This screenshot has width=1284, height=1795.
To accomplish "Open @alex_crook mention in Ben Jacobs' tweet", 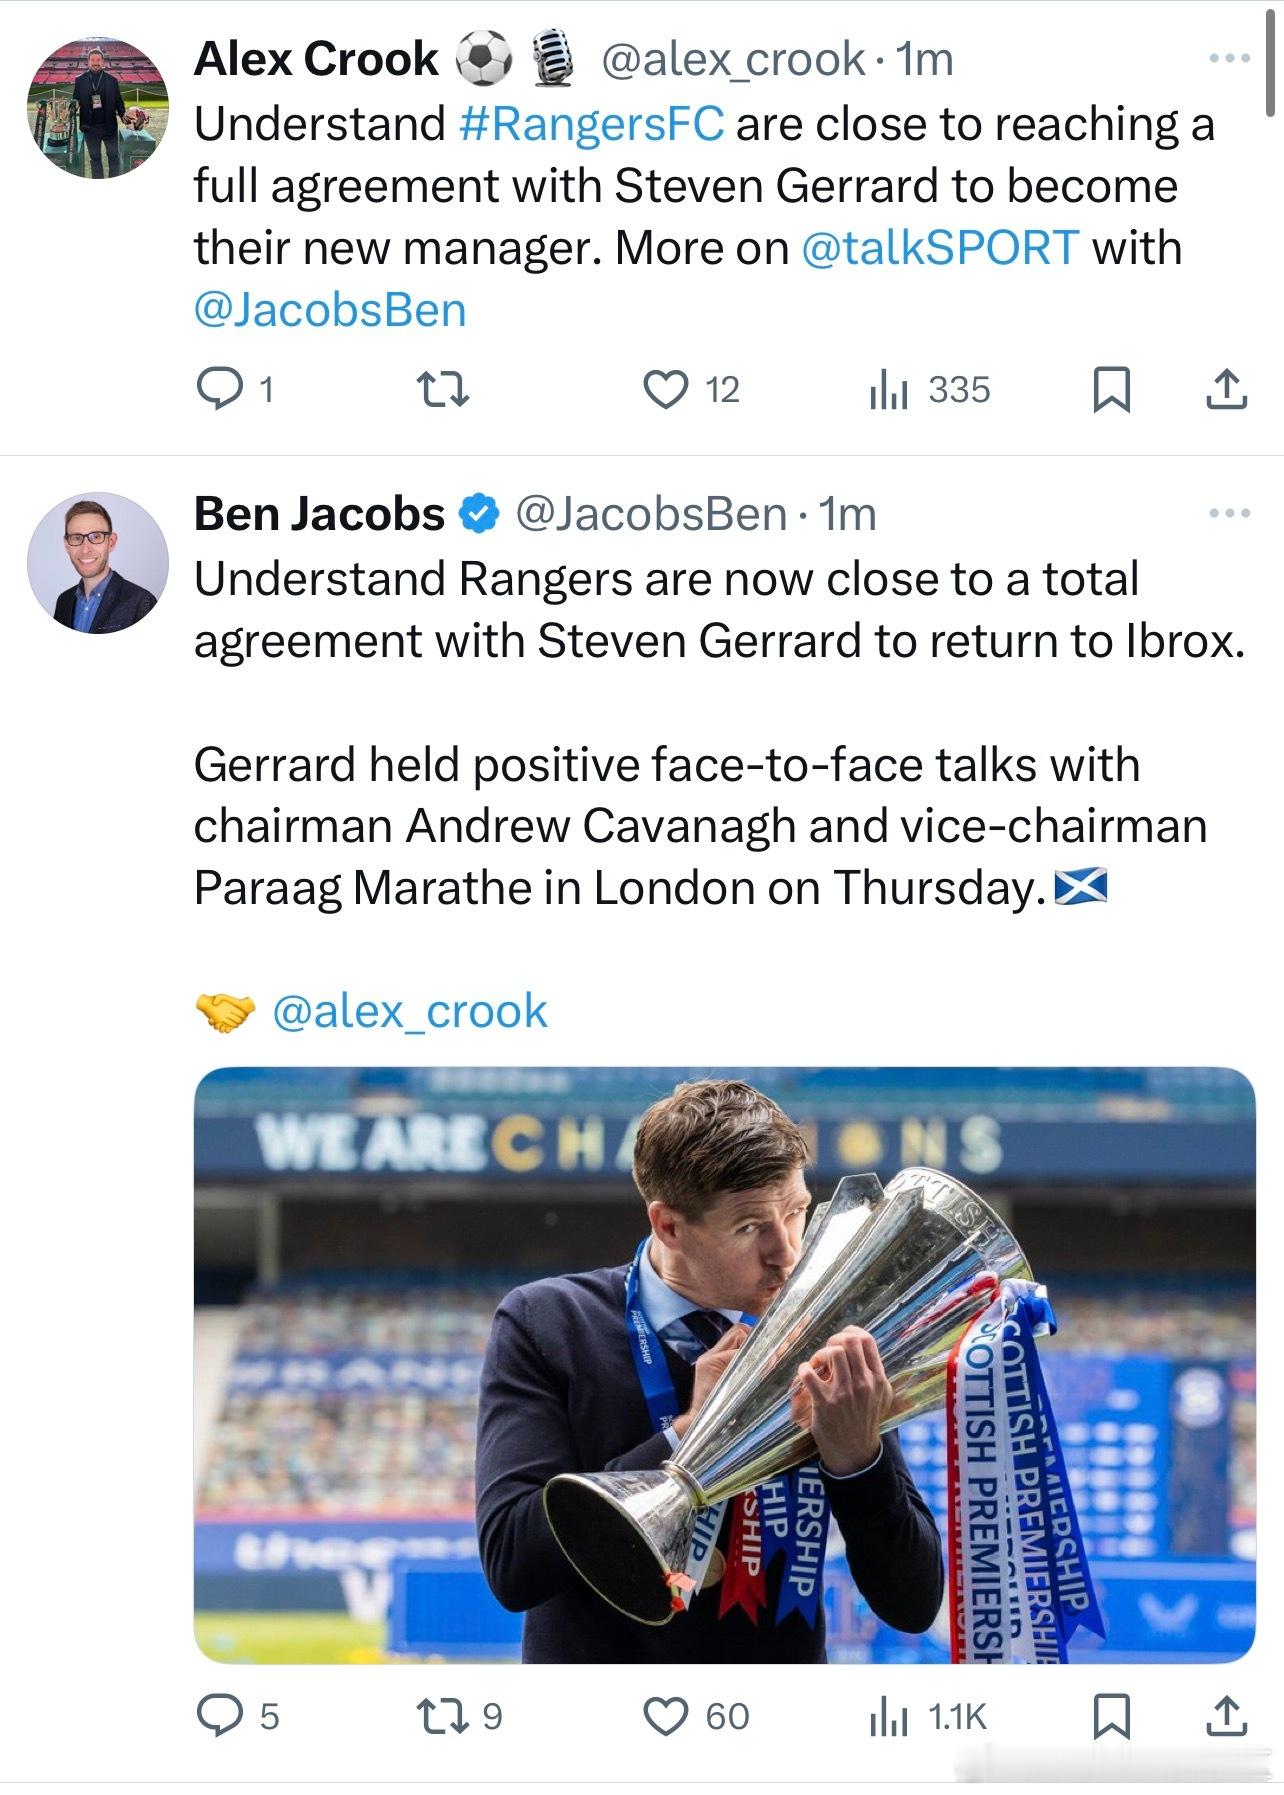I will point(410,1011).
